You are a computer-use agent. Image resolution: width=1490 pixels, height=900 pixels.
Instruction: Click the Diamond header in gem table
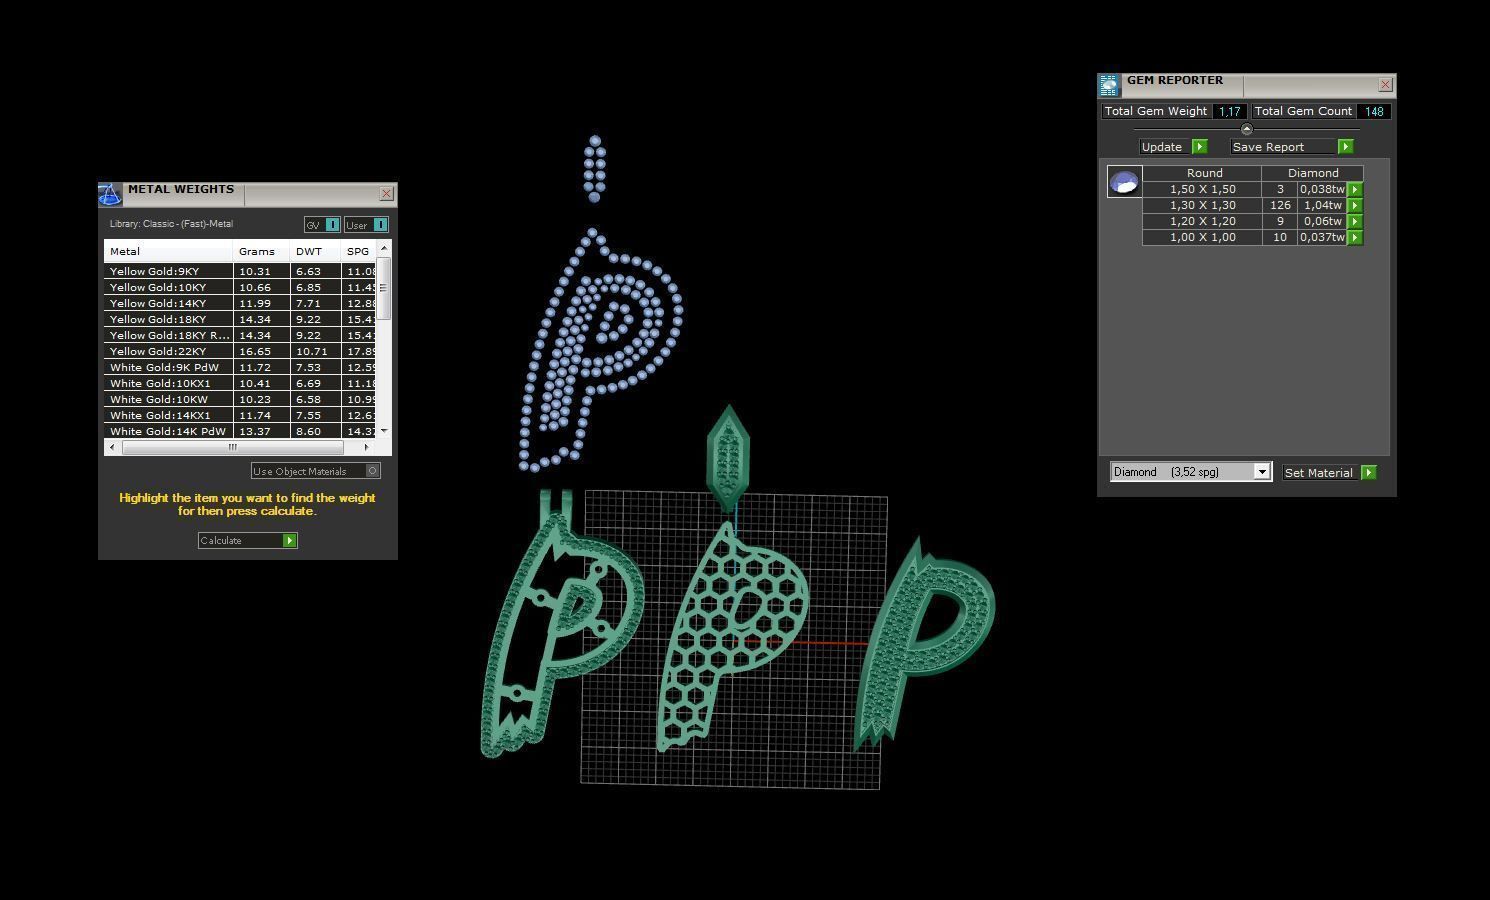click(x=1313, y=173)
